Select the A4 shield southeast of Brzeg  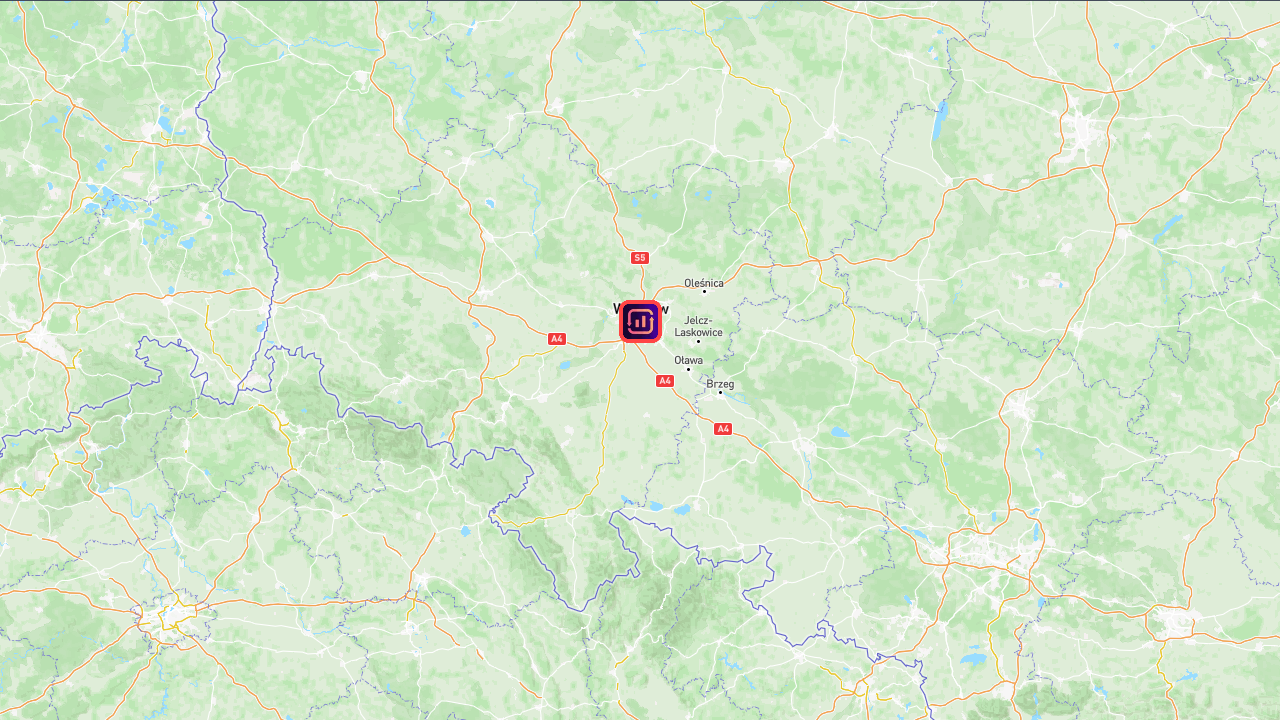tap(723, 429)
